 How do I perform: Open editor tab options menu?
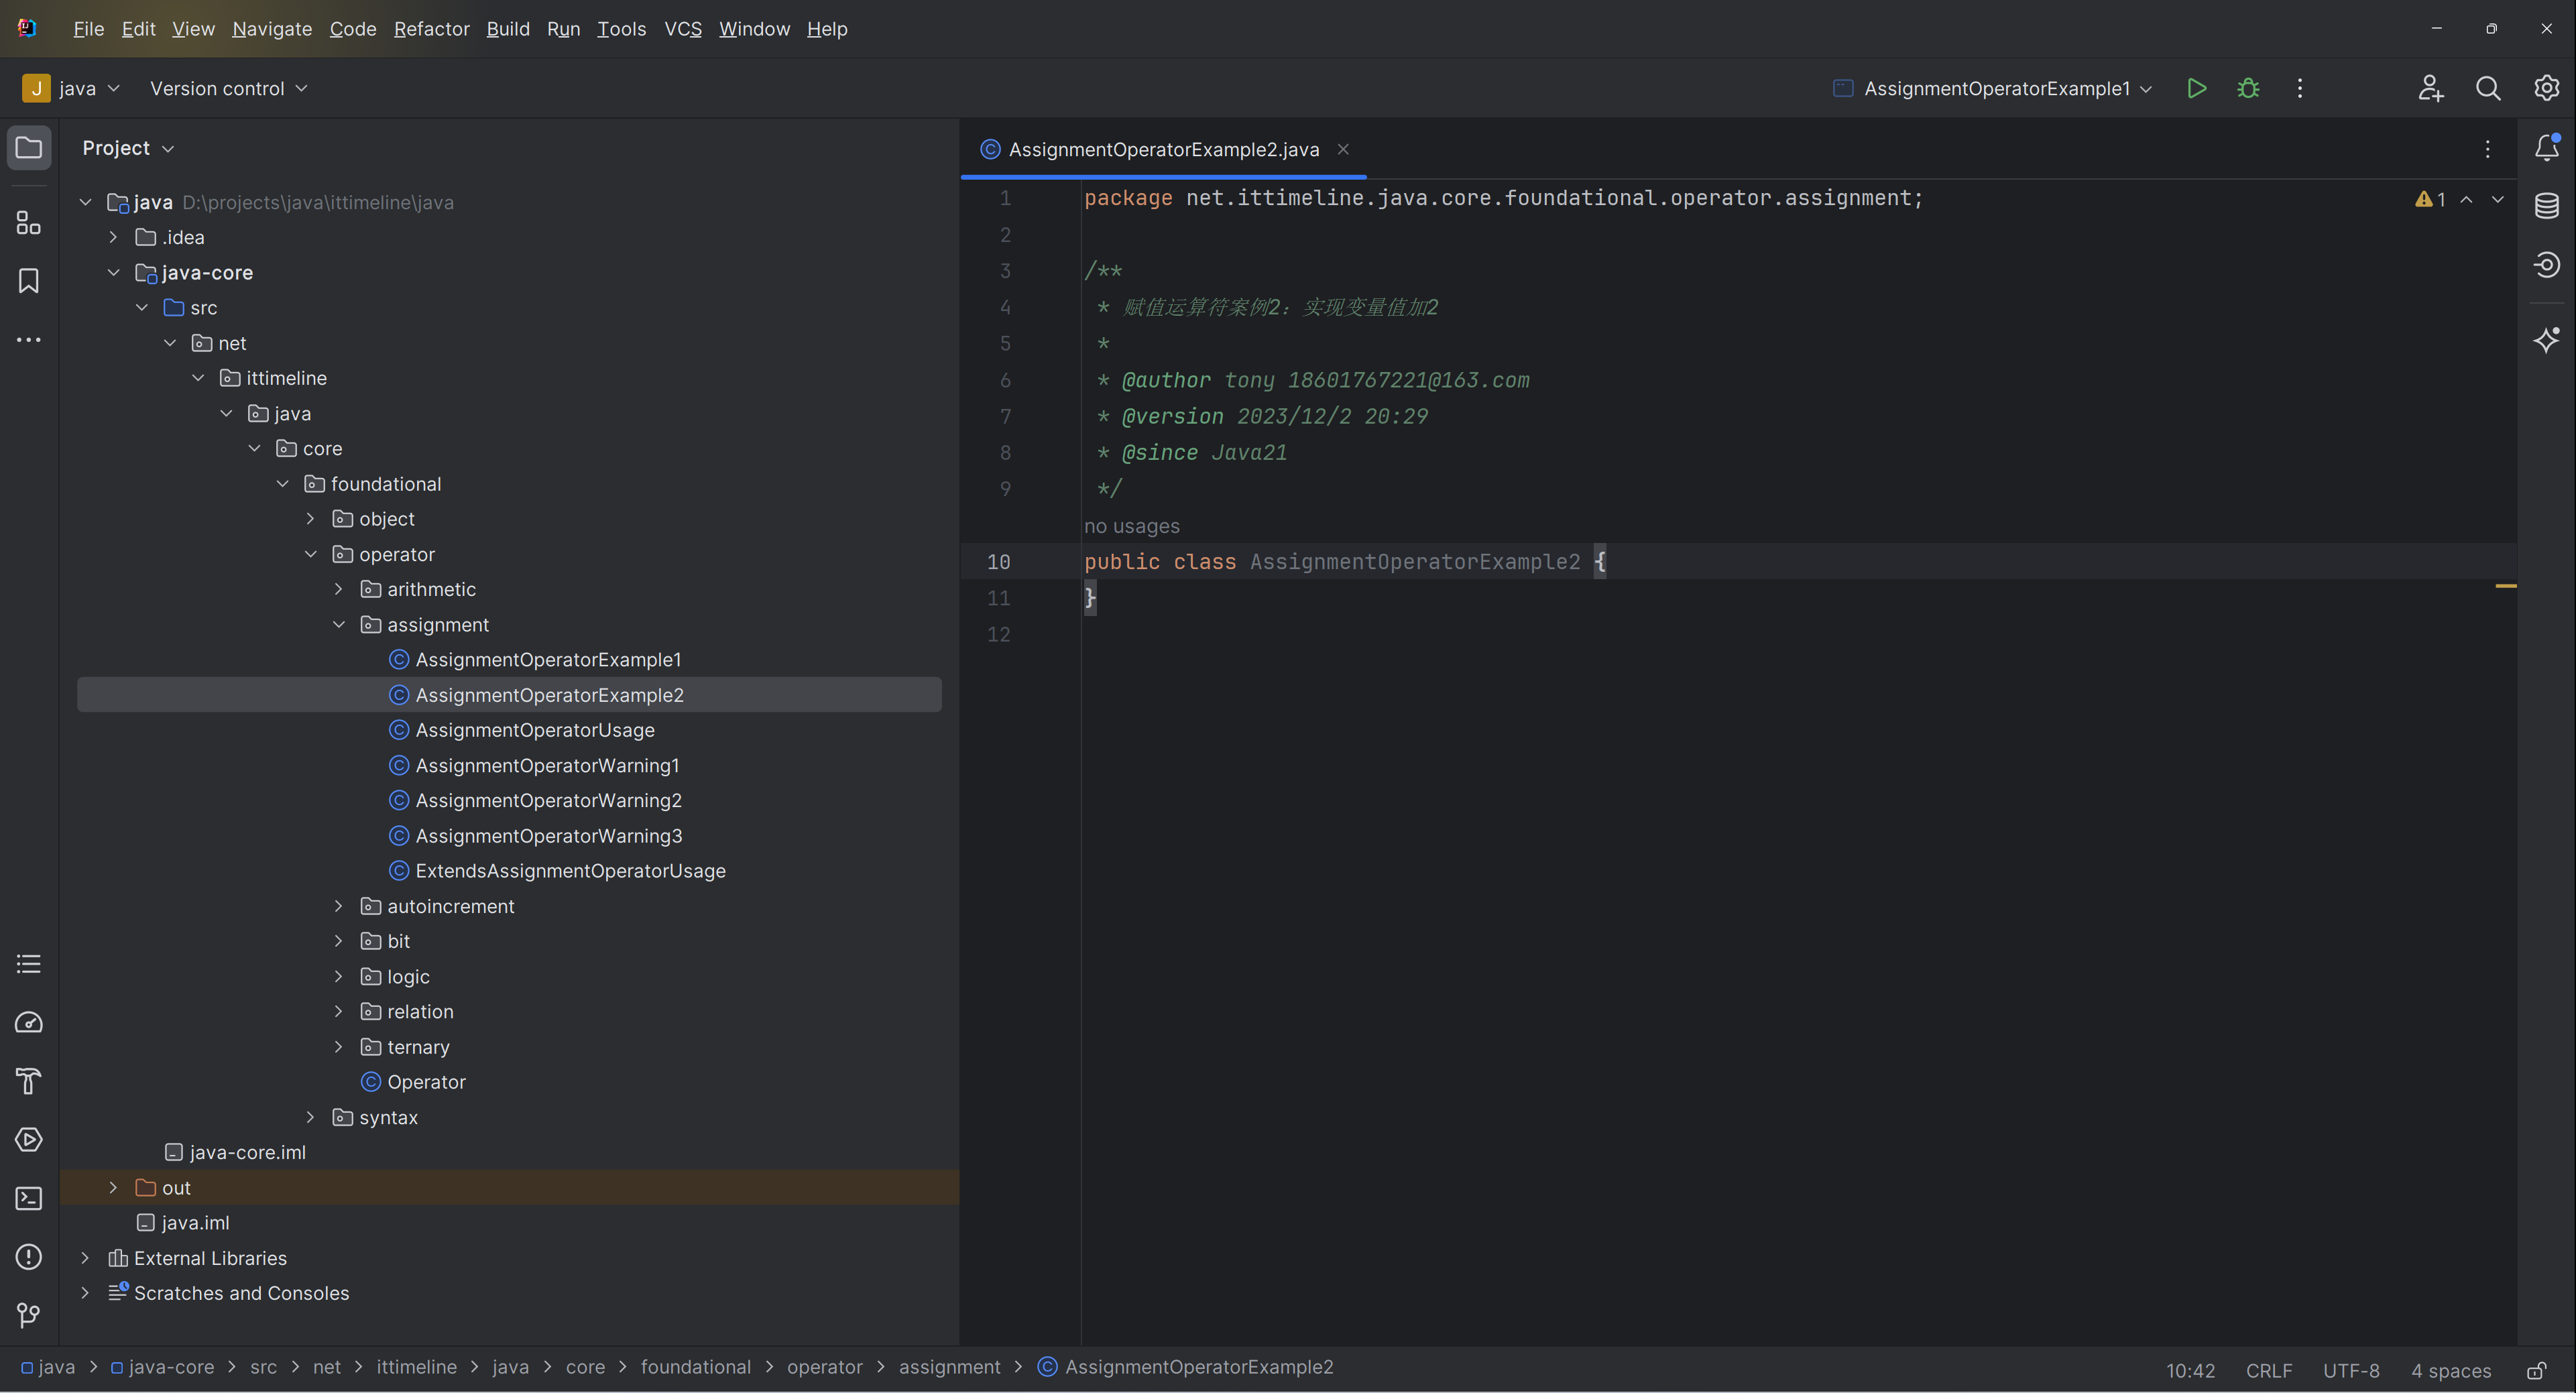2488,149
